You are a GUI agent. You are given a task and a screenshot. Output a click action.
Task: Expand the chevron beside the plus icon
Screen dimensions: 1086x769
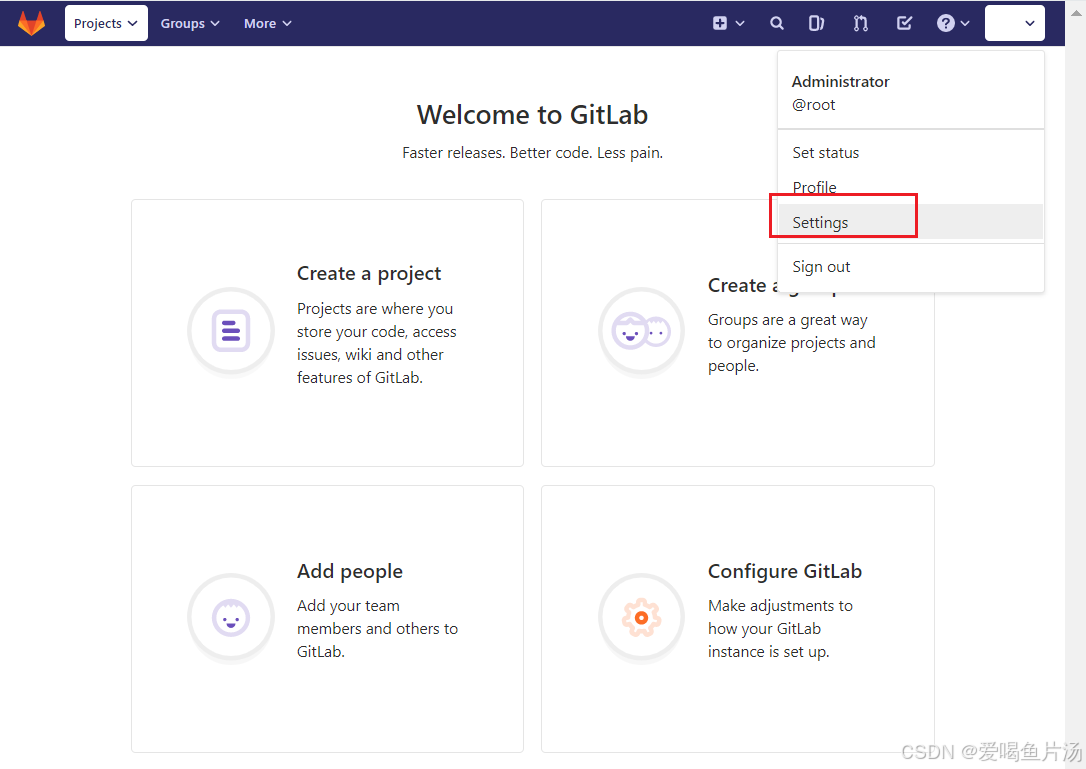pyautogui.click(x=740, y=23)
